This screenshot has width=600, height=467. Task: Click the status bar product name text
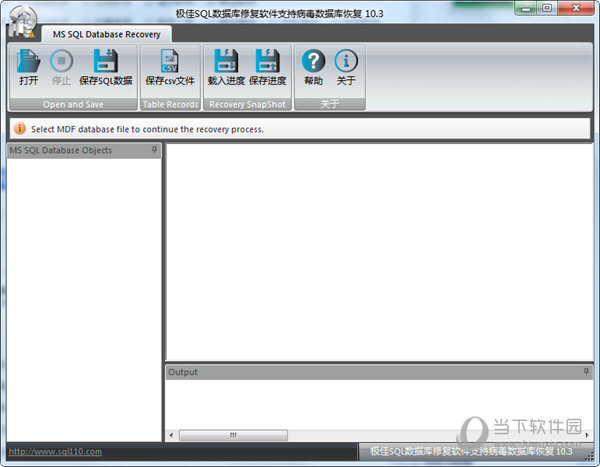[471, 452]
